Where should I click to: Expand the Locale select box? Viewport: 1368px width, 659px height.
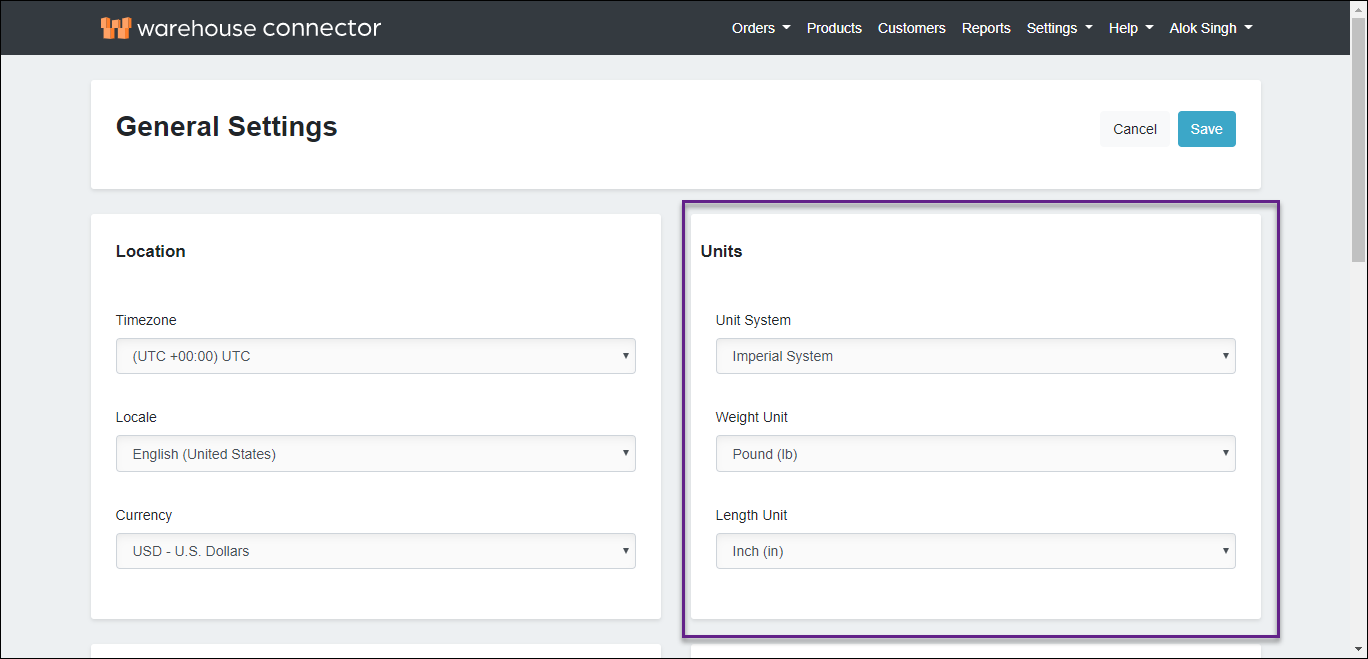click(x=375, y=454)
